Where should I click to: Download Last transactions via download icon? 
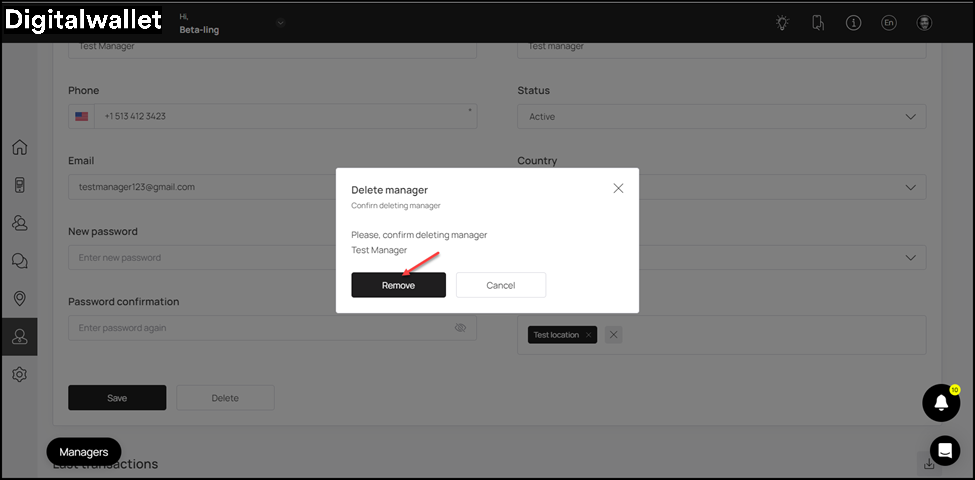tap(929, 463)
